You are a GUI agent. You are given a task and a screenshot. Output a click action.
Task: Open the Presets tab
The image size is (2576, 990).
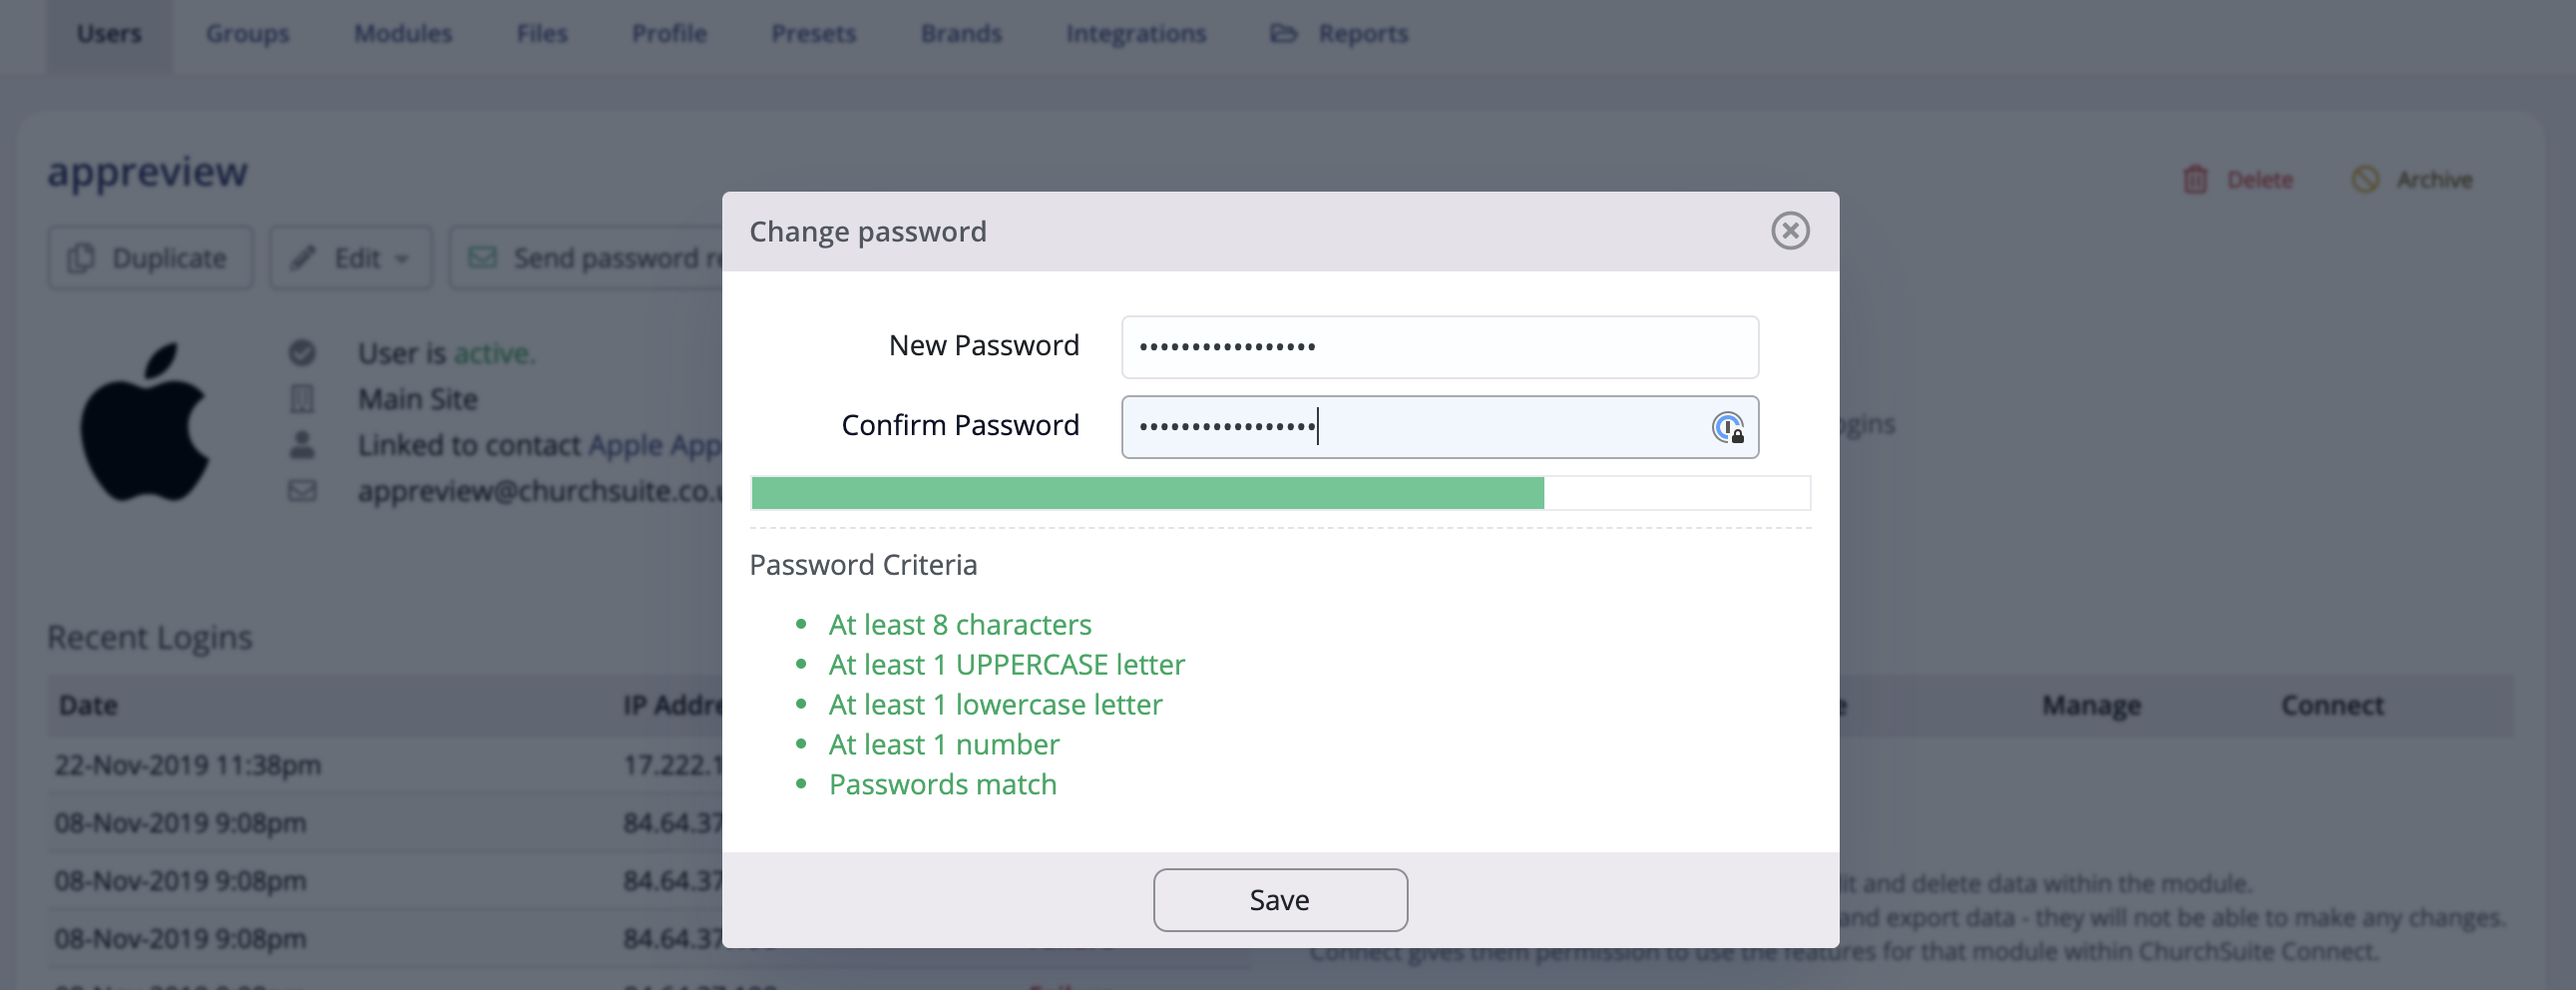813,34
